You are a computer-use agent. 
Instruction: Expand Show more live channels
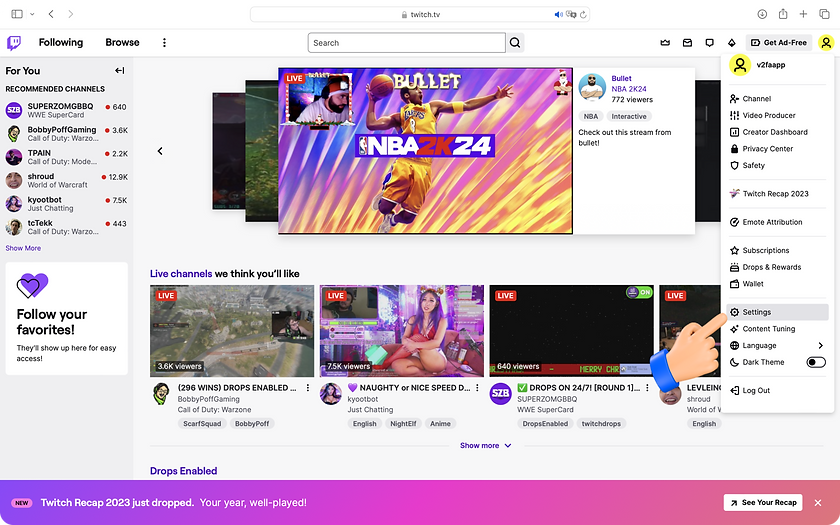(485, 446)
